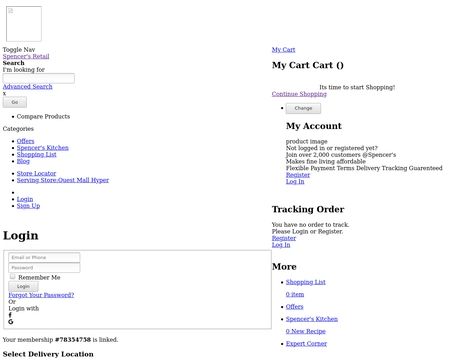Click Toggle Nav text
The width and height of the screenshot is (450, 360).
pos(19,50)
